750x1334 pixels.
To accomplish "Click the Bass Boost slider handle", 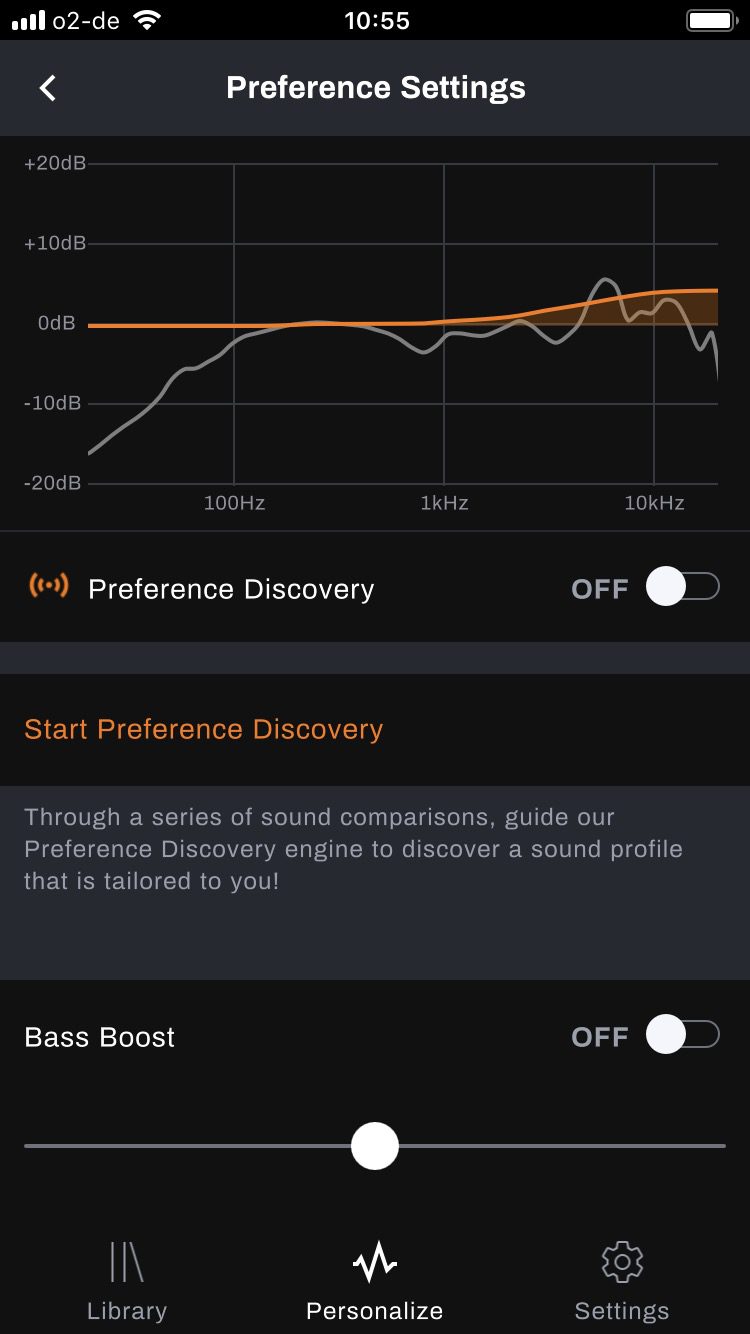I will tap(375, 1145).
